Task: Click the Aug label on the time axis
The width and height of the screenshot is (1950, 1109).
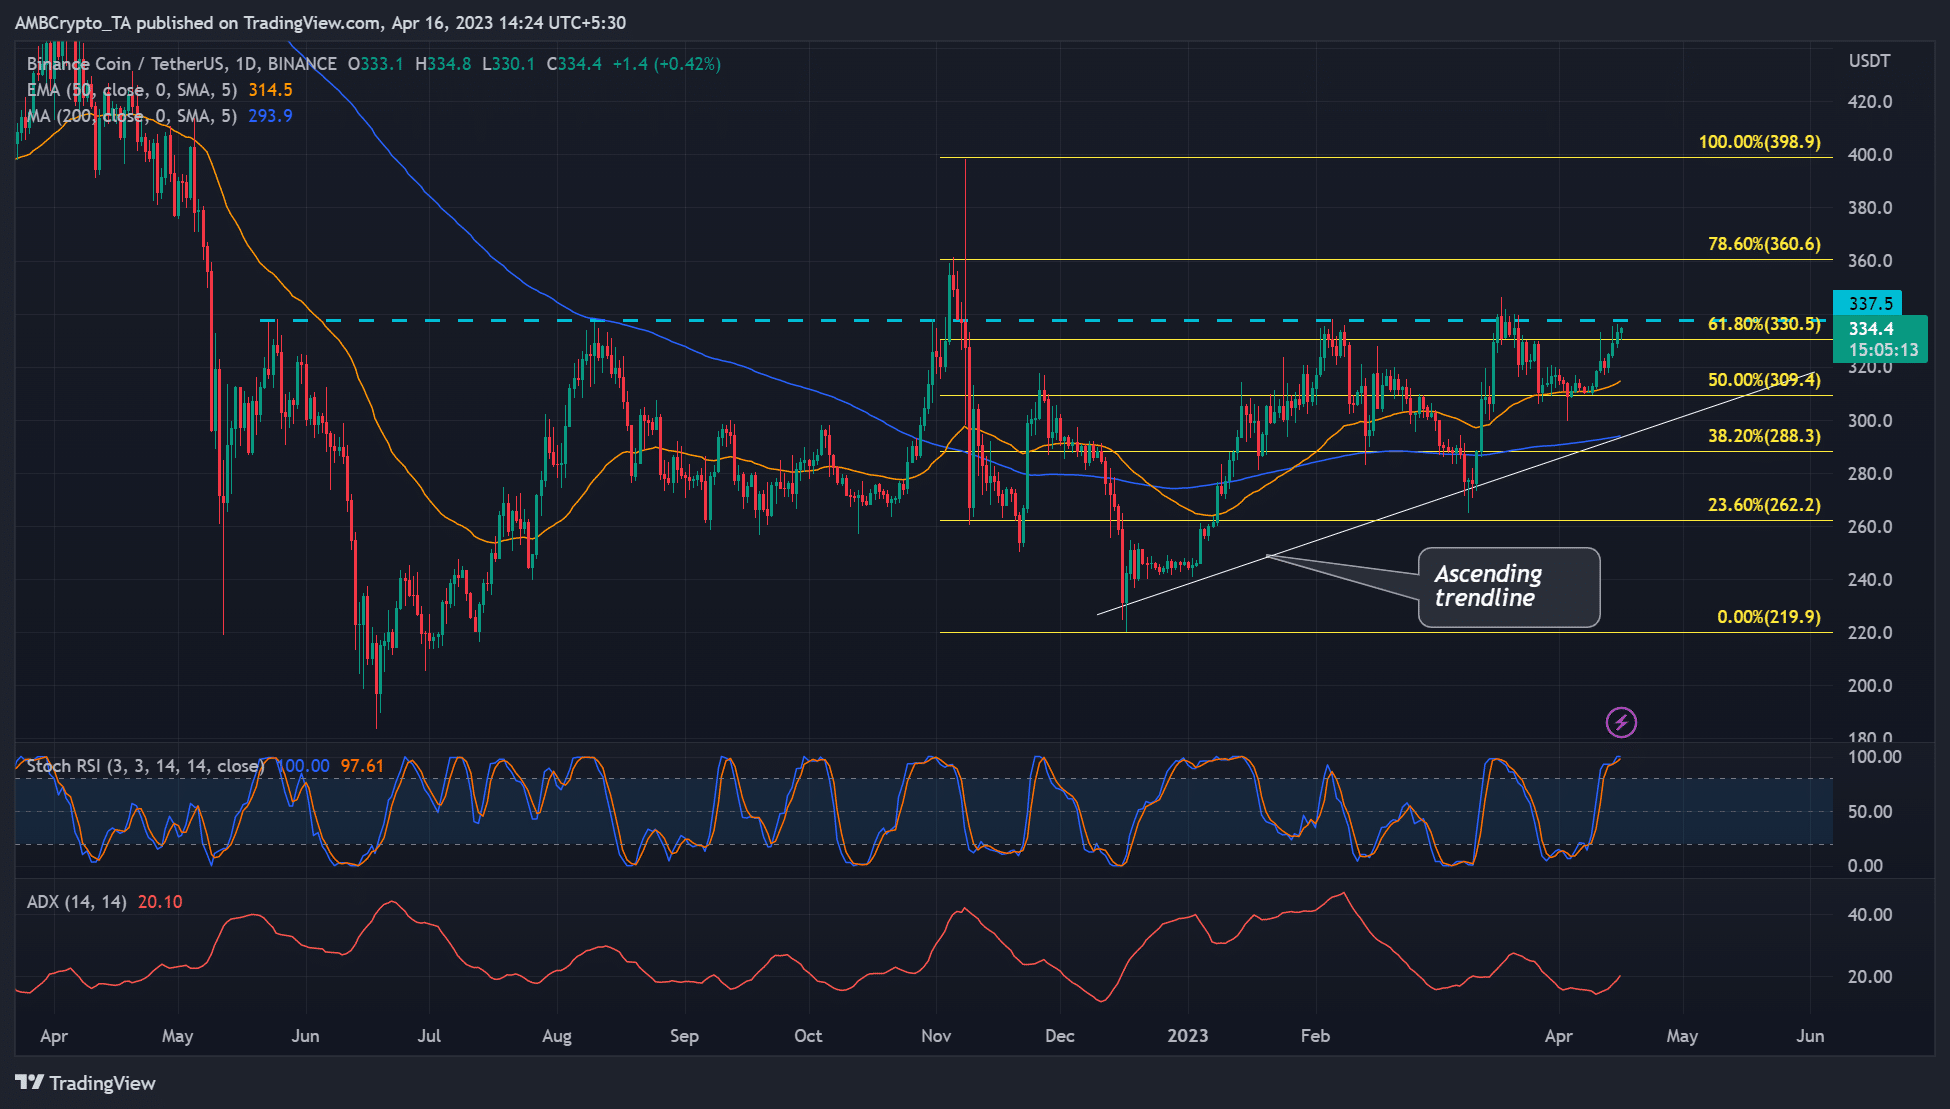Action: 557,1036
